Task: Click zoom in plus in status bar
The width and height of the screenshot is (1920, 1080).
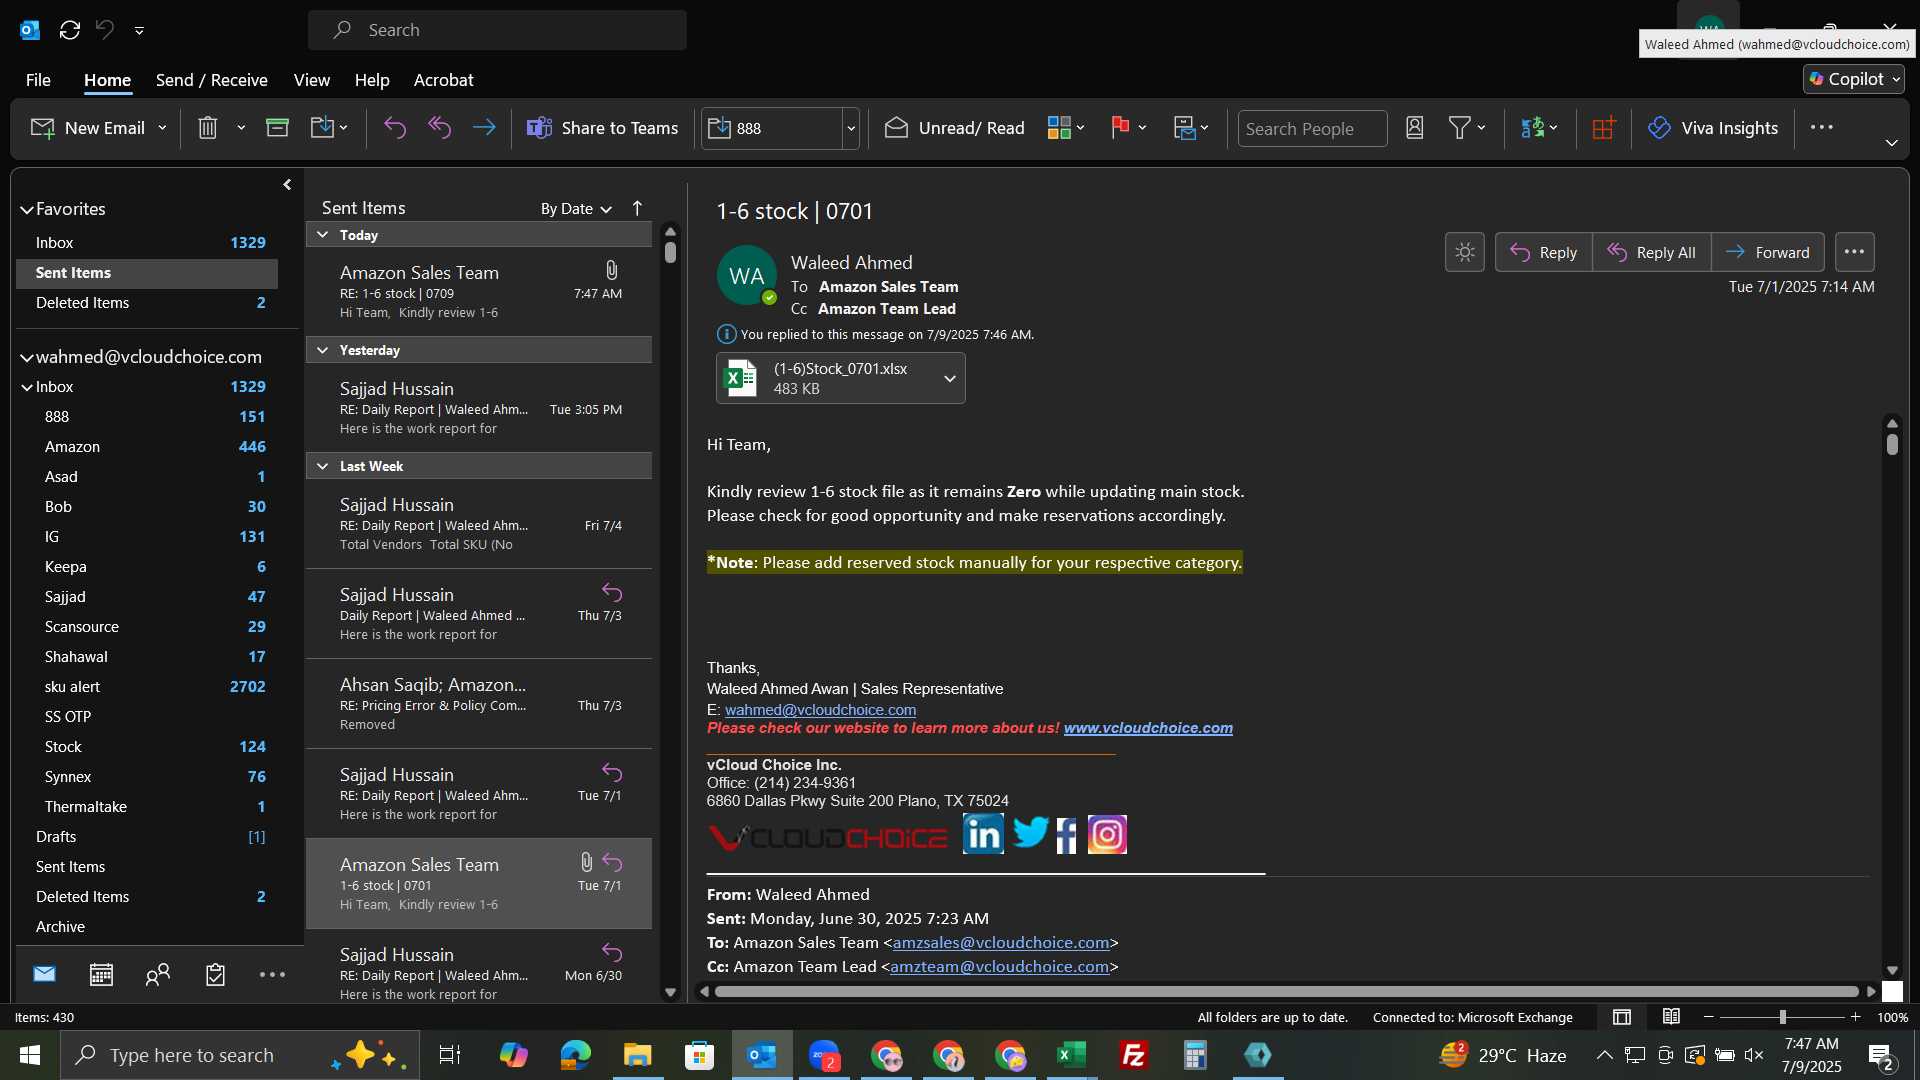Action: (x=1855, y=1017)
